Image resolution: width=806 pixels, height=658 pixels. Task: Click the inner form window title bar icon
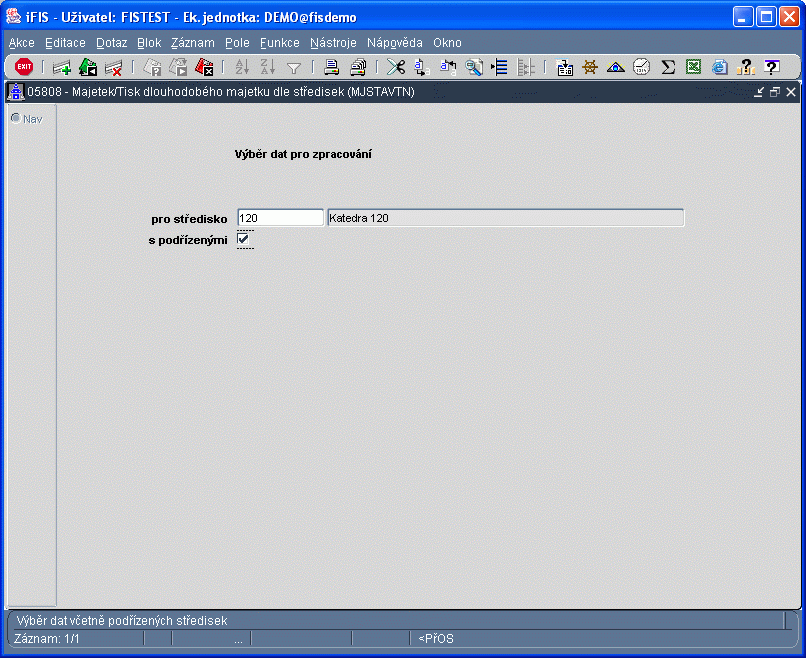coord(15,92)
